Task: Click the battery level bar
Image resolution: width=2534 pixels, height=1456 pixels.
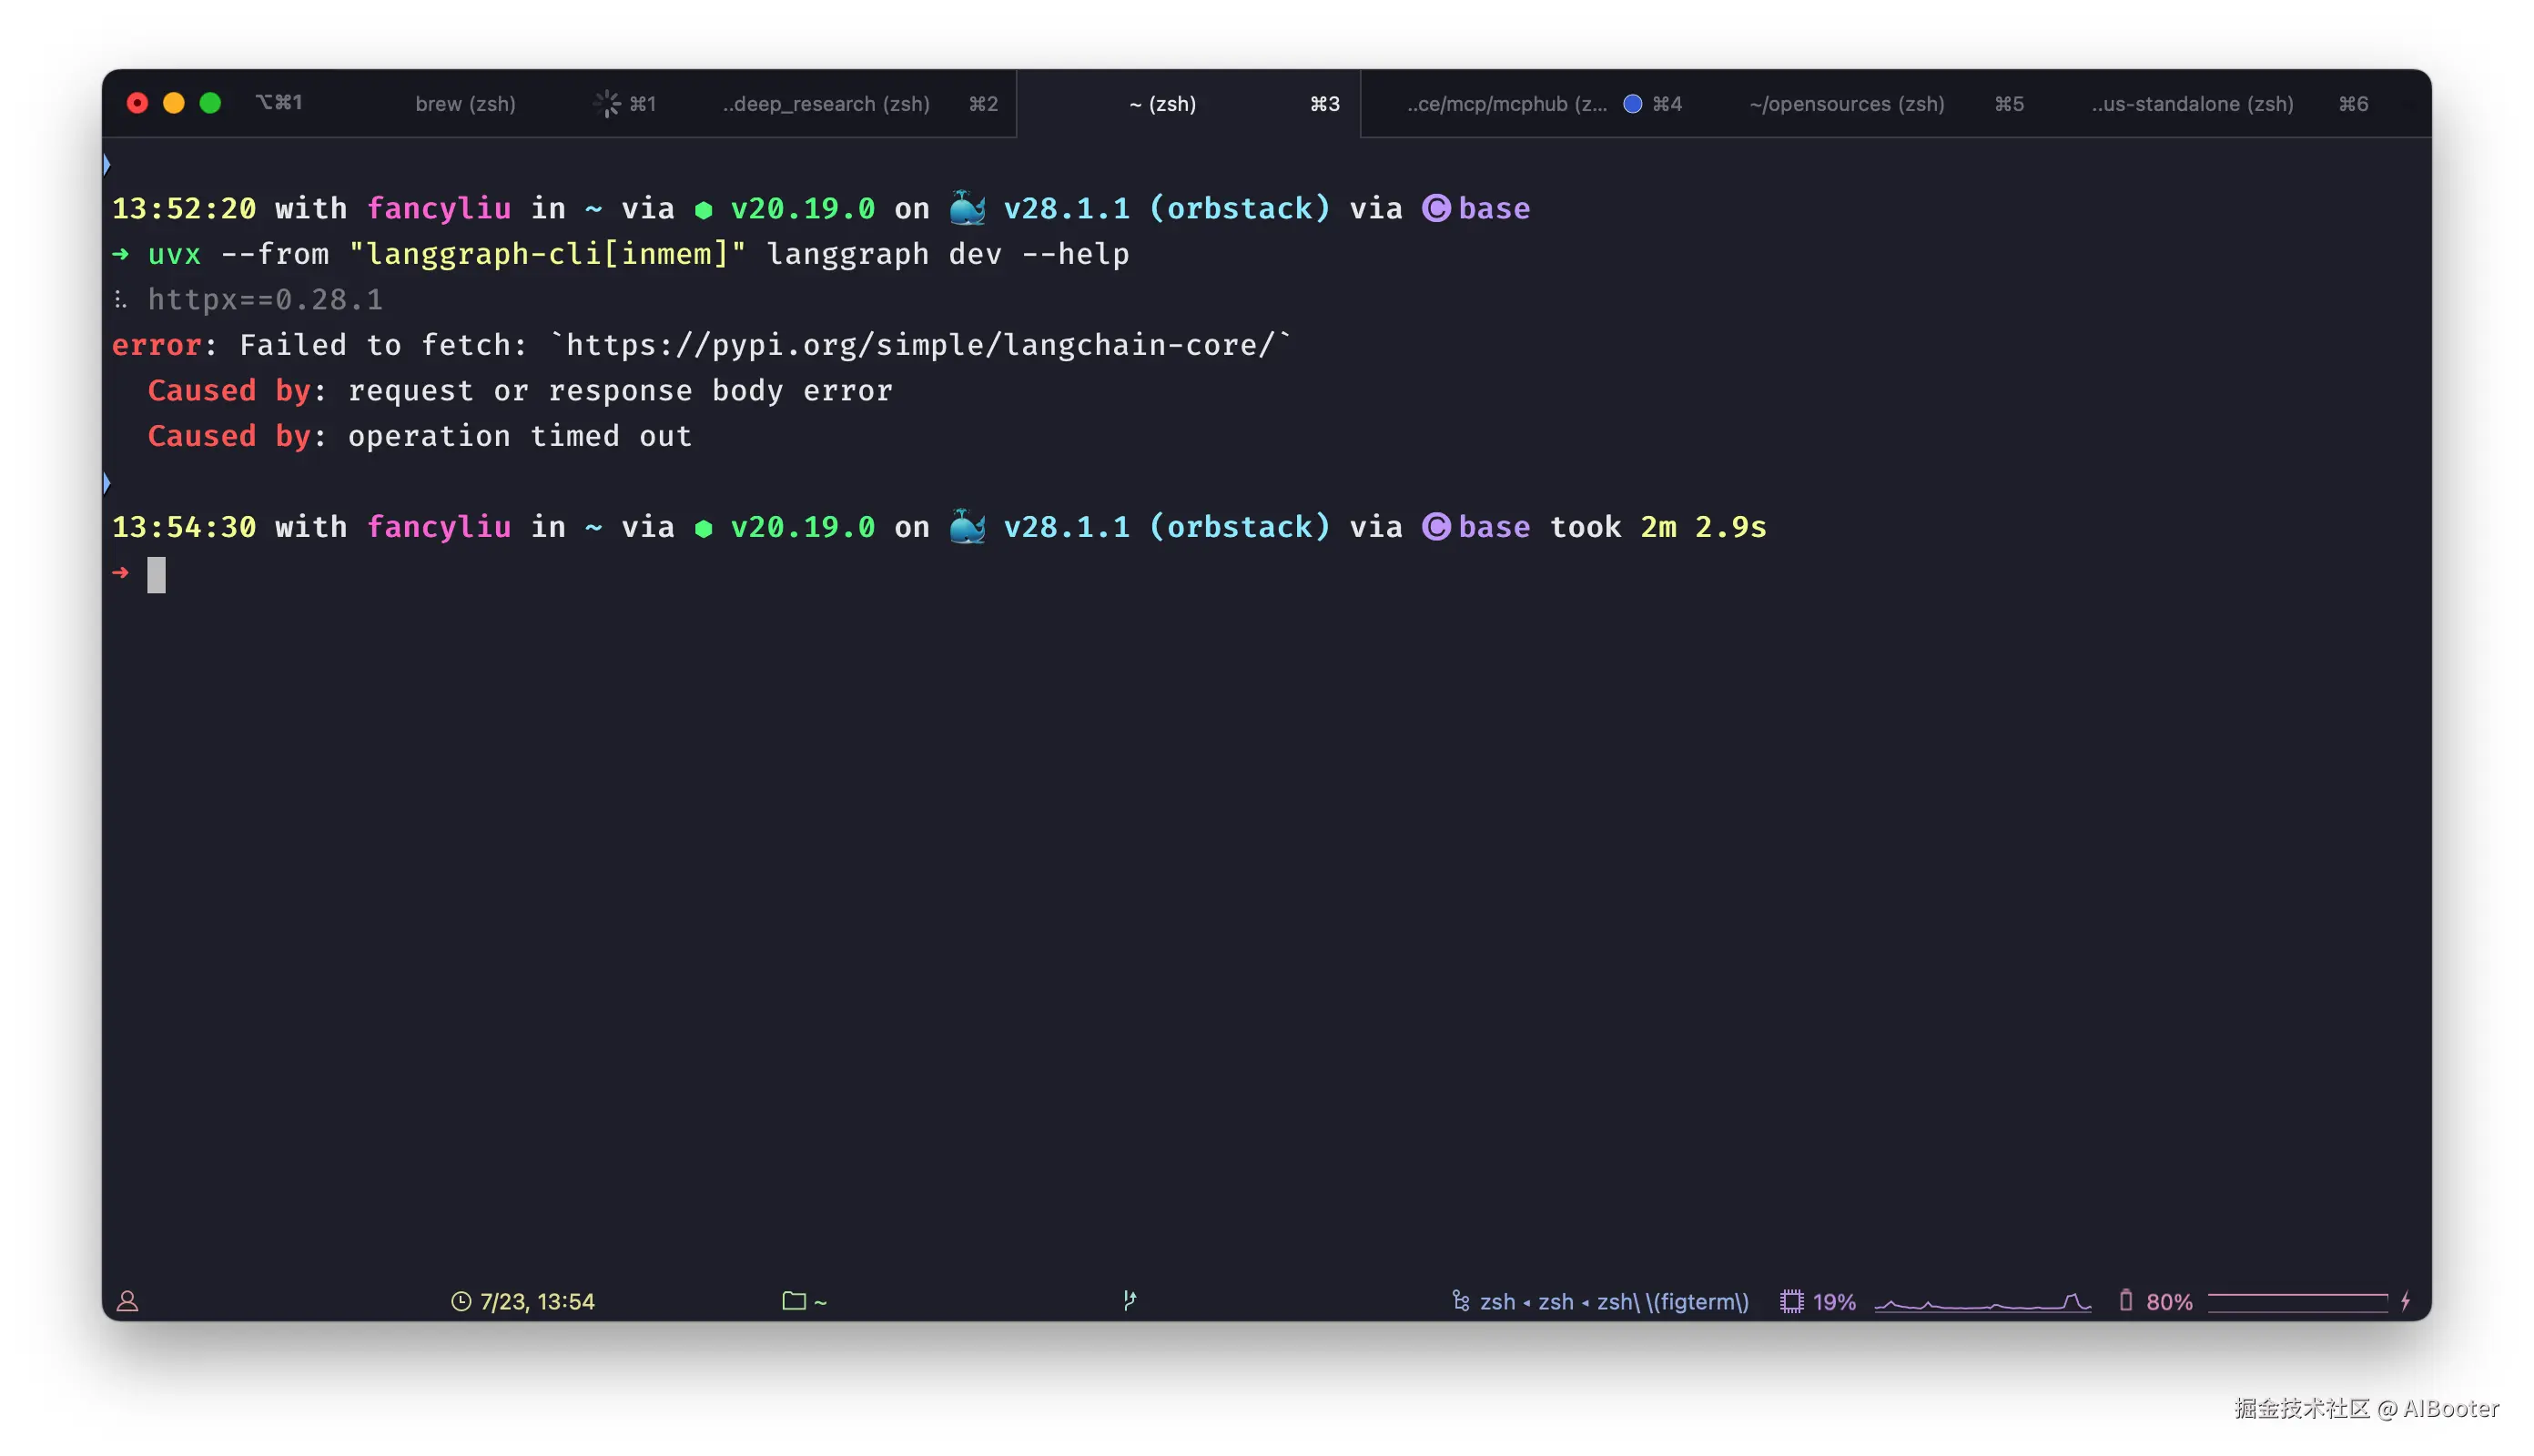Action: pyautogui.click(x=2297, y=1301)
